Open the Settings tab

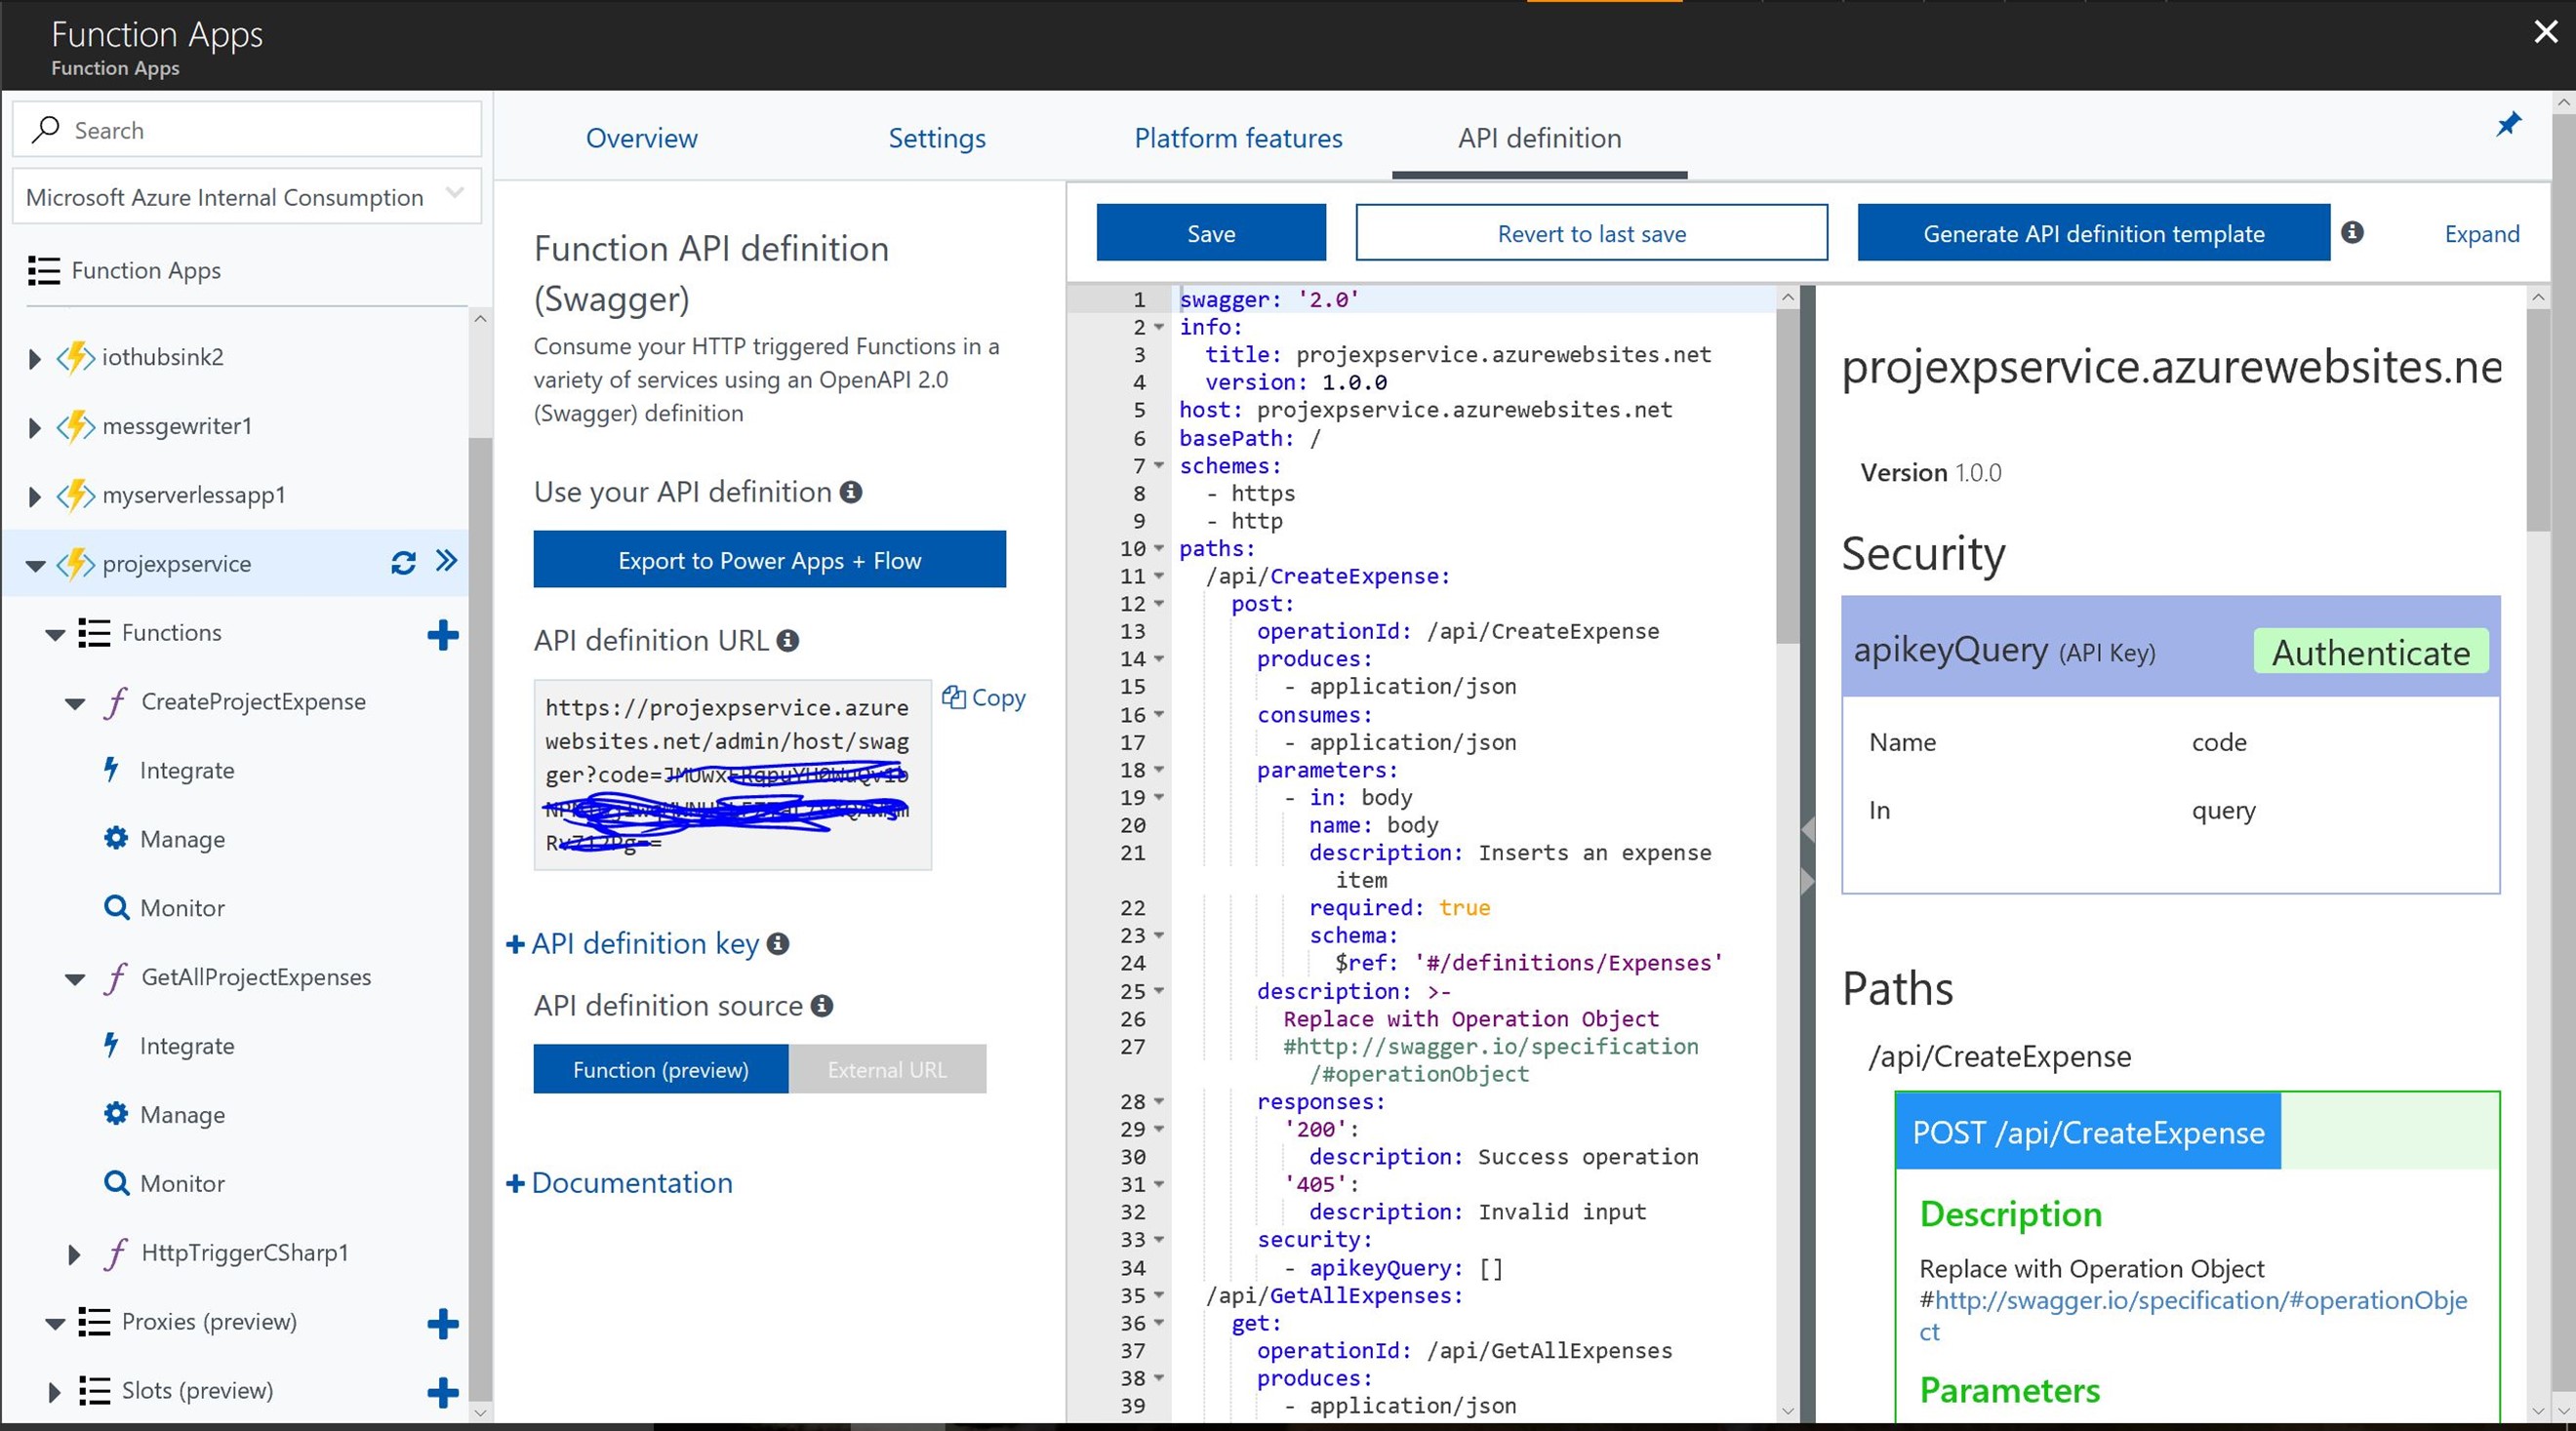(936, 138)
